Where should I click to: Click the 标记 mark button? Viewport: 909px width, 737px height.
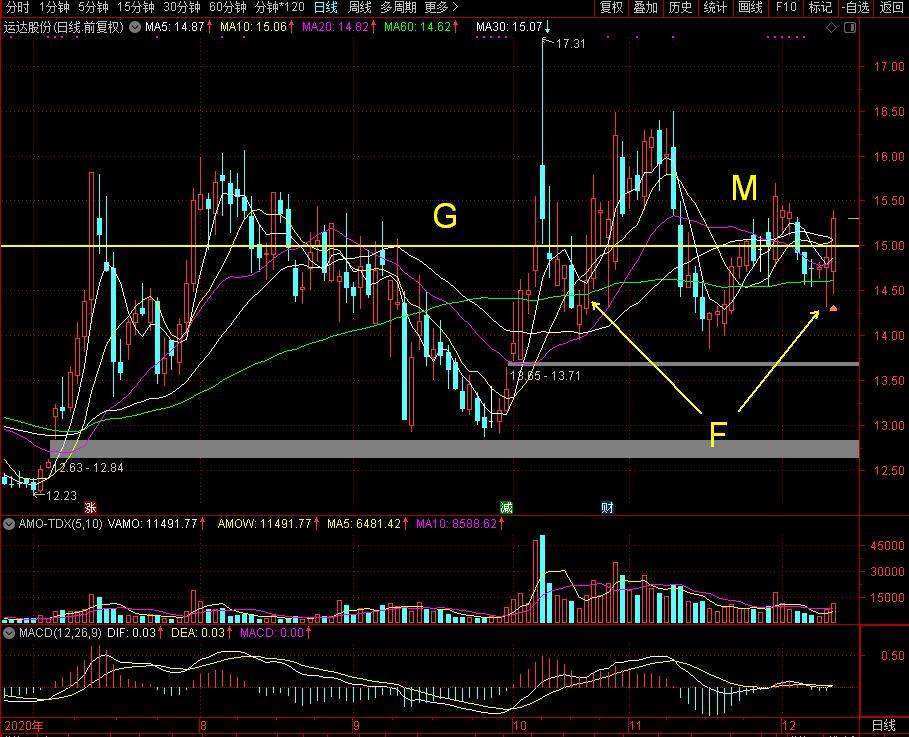[x=820, y=8]
